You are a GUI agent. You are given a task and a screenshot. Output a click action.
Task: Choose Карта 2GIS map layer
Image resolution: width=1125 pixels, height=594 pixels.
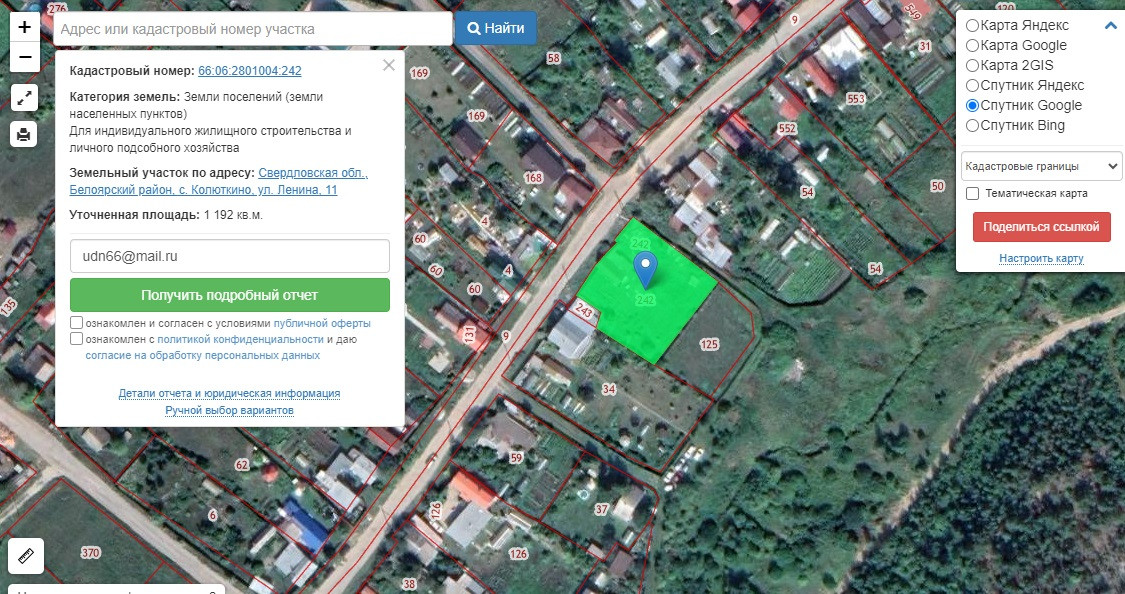click(972, 65)
